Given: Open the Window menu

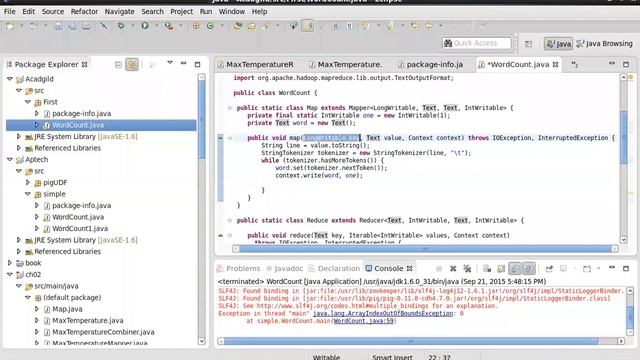Looking at the screenshot, I should (231, 11).
